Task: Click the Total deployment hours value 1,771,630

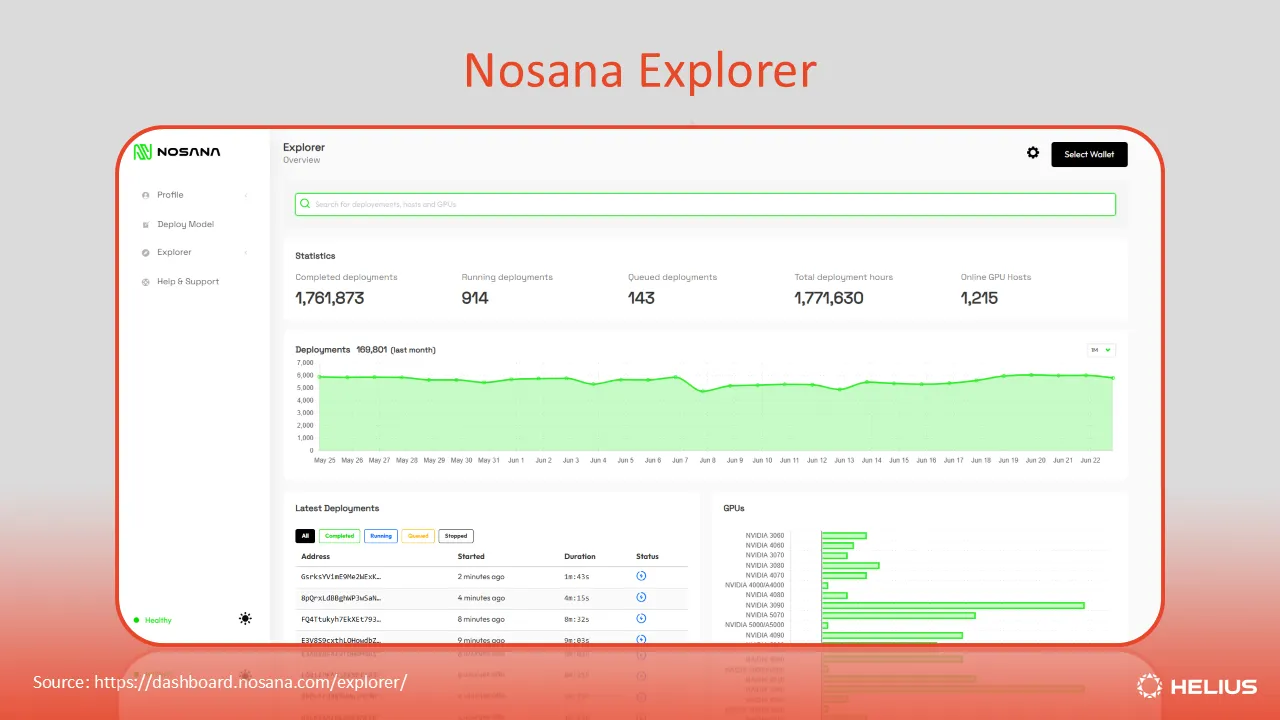Action: [829, 298]
